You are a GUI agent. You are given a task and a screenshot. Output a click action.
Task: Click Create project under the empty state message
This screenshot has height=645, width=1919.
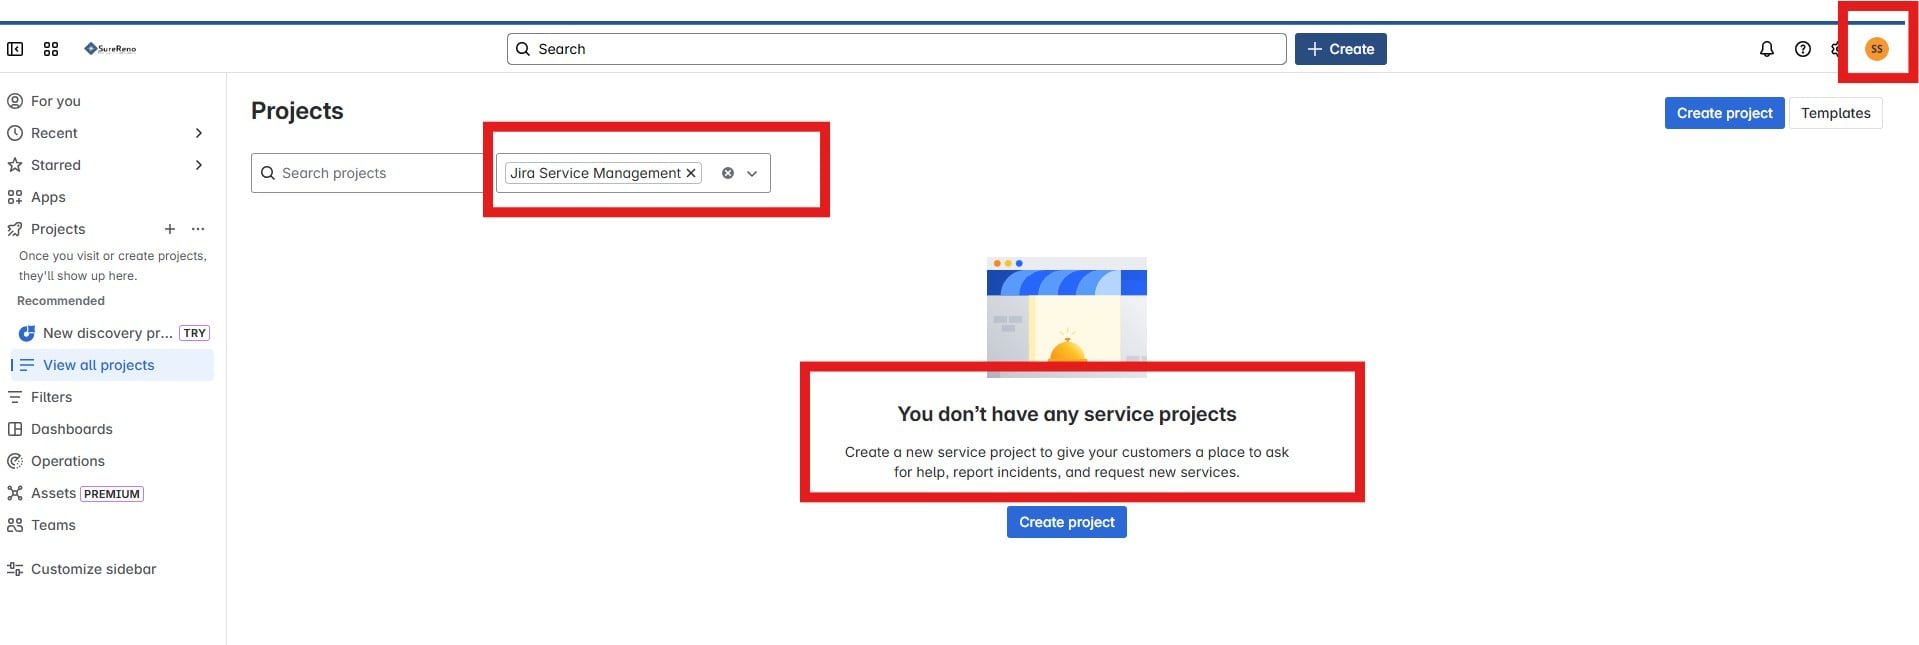(1066, 522)
